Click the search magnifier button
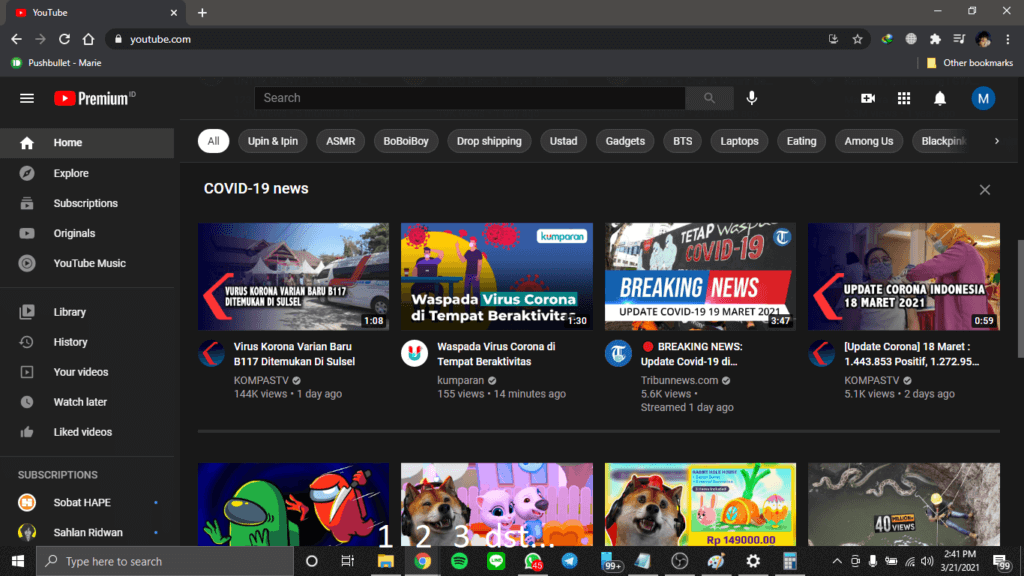1024x576 pixels. (709, 98)
